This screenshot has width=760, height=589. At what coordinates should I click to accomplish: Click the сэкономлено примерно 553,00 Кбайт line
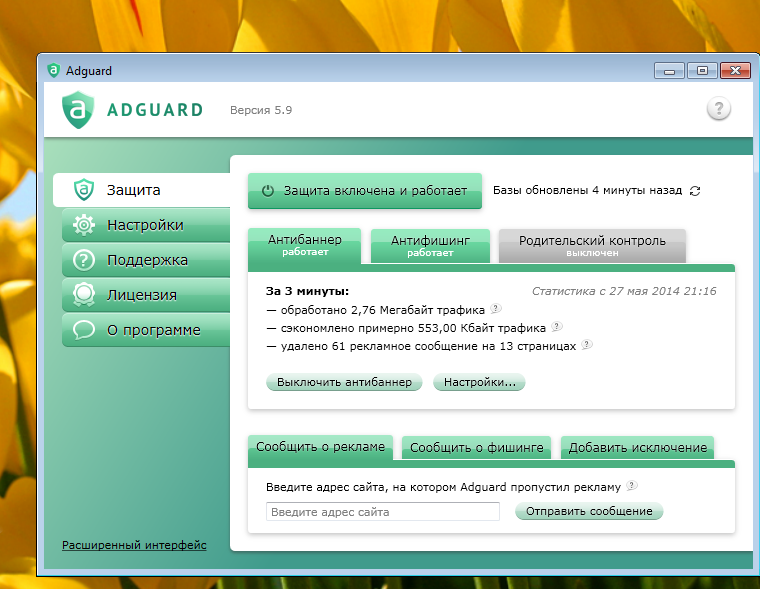coord(406,328)
